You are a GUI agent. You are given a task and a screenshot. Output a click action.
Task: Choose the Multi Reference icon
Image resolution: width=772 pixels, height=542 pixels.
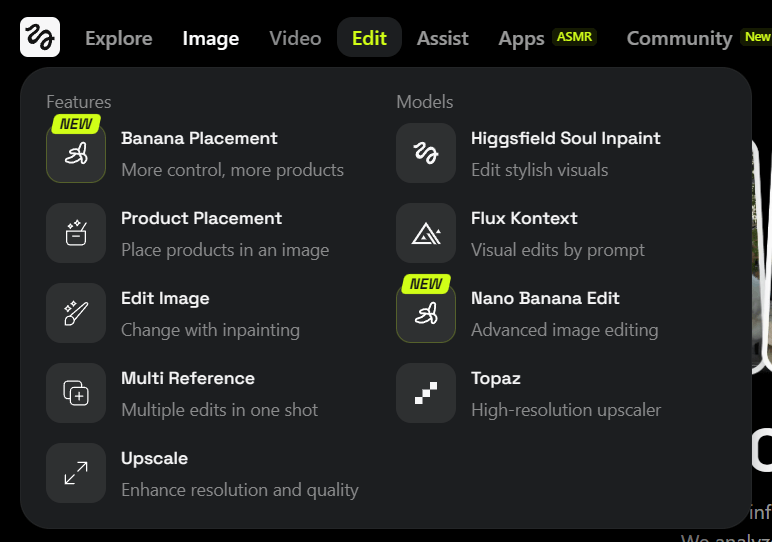coord(76,393)
